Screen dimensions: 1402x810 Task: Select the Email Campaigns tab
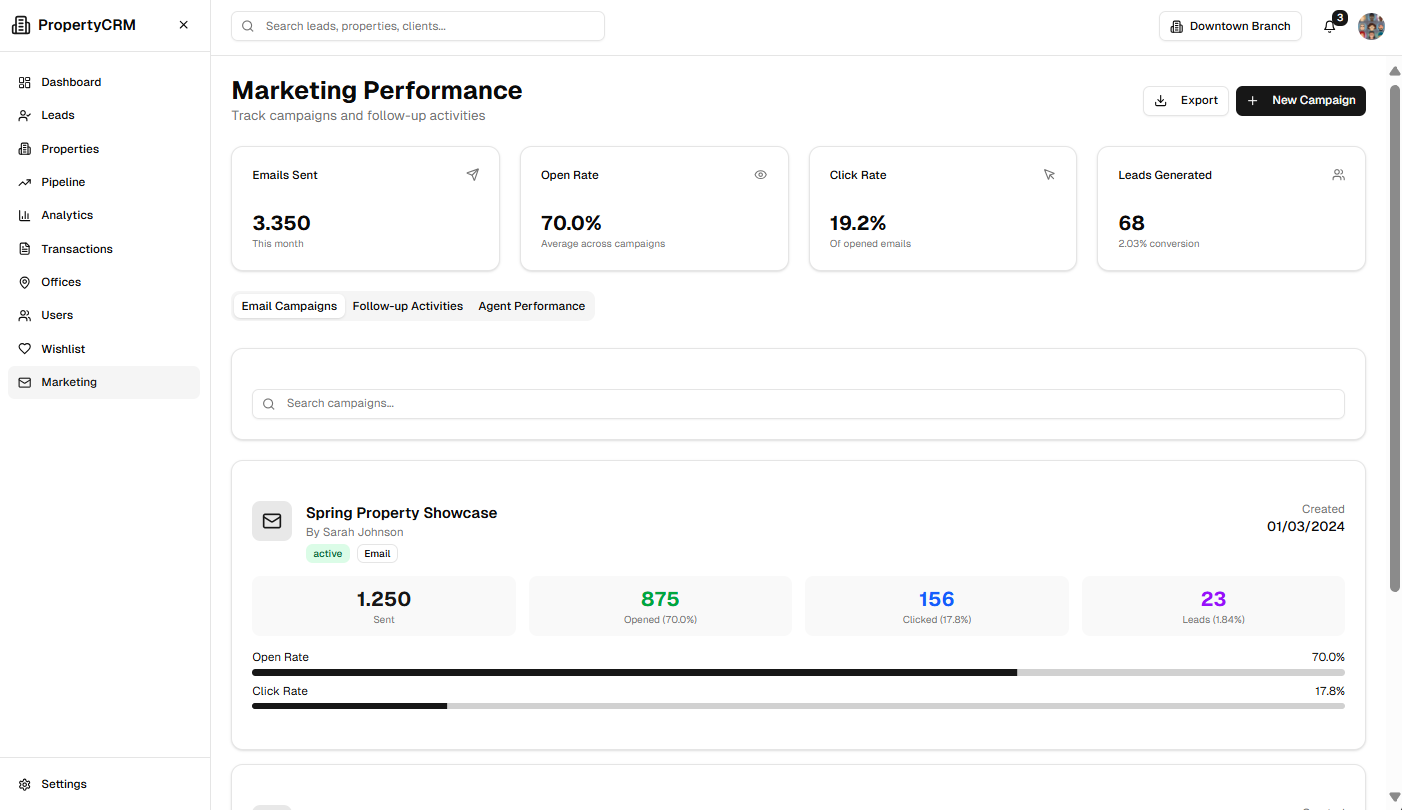(x=289, y=306)
